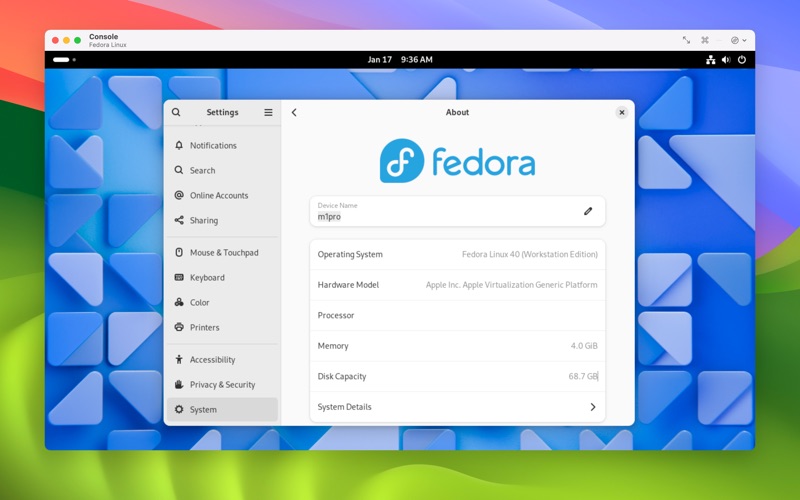Edit device name with pencil icon
This screenshot has height=500, width=800.
click(588, 211)
